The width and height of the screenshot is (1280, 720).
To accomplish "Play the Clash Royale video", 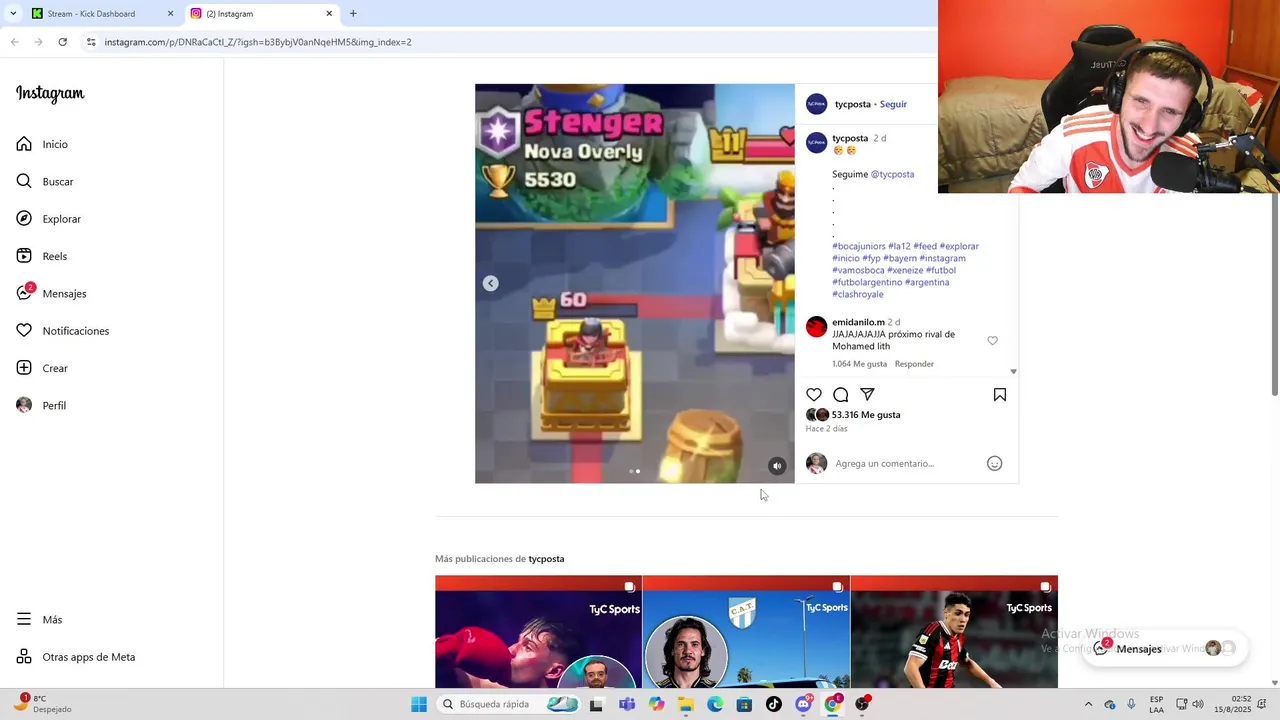I will tap(634, 283).
